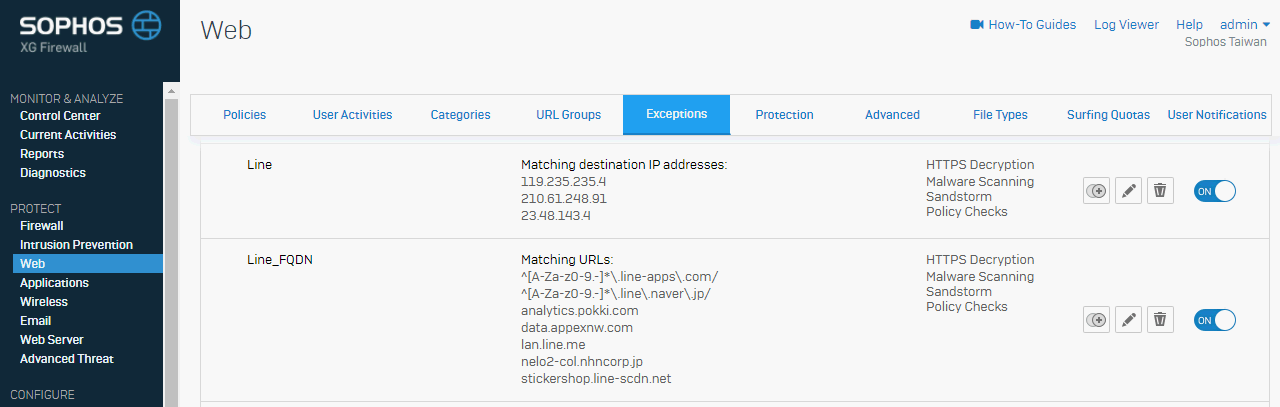Click the Line exception name

pos(259,165)
